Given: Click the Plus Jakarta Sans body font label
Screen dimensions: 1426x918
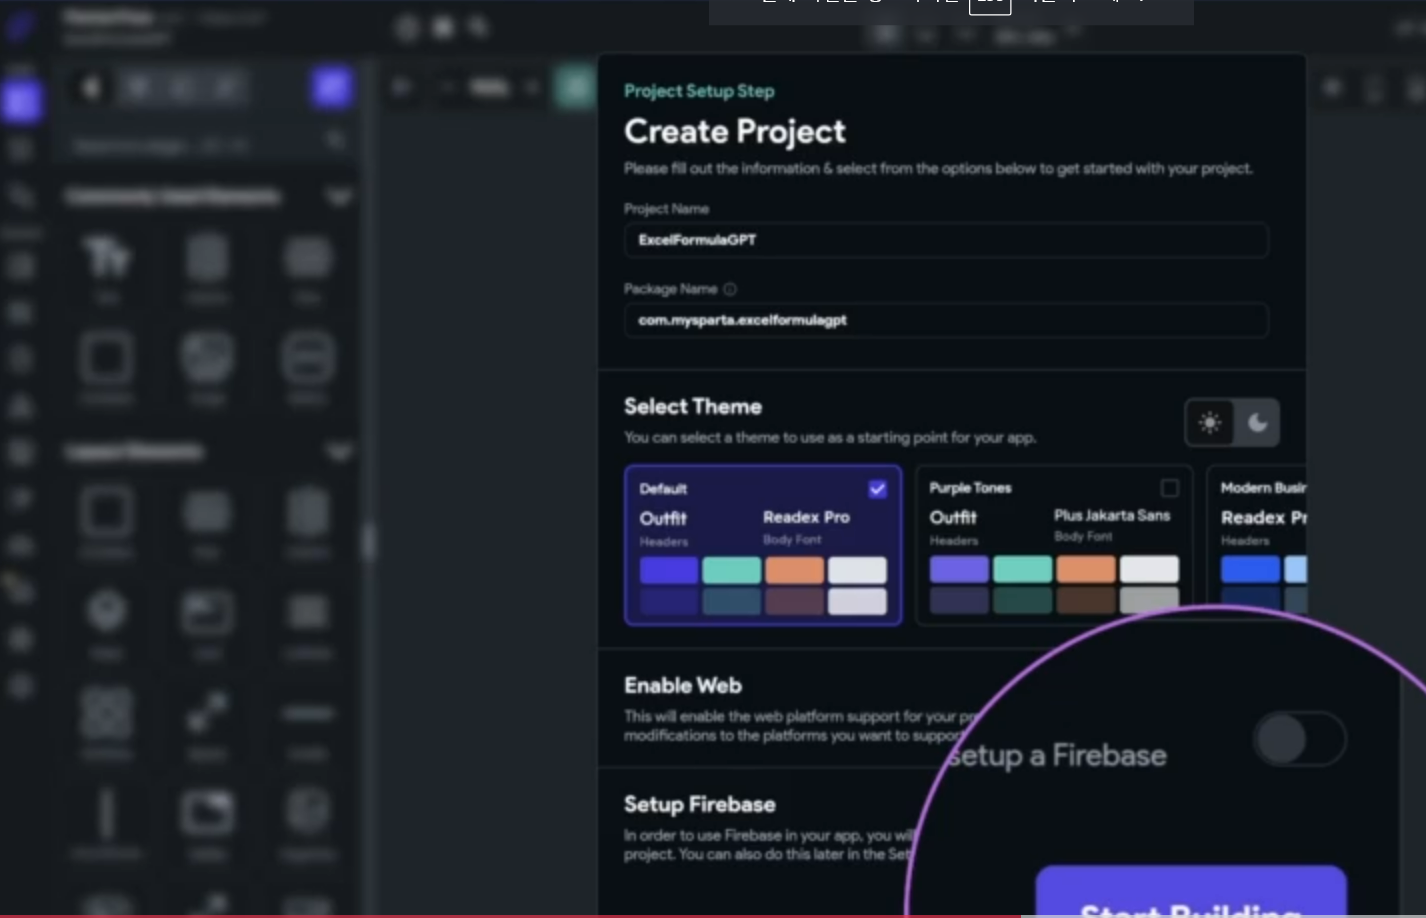Looking at the screenshot, I should click(x=1112, y=515).
